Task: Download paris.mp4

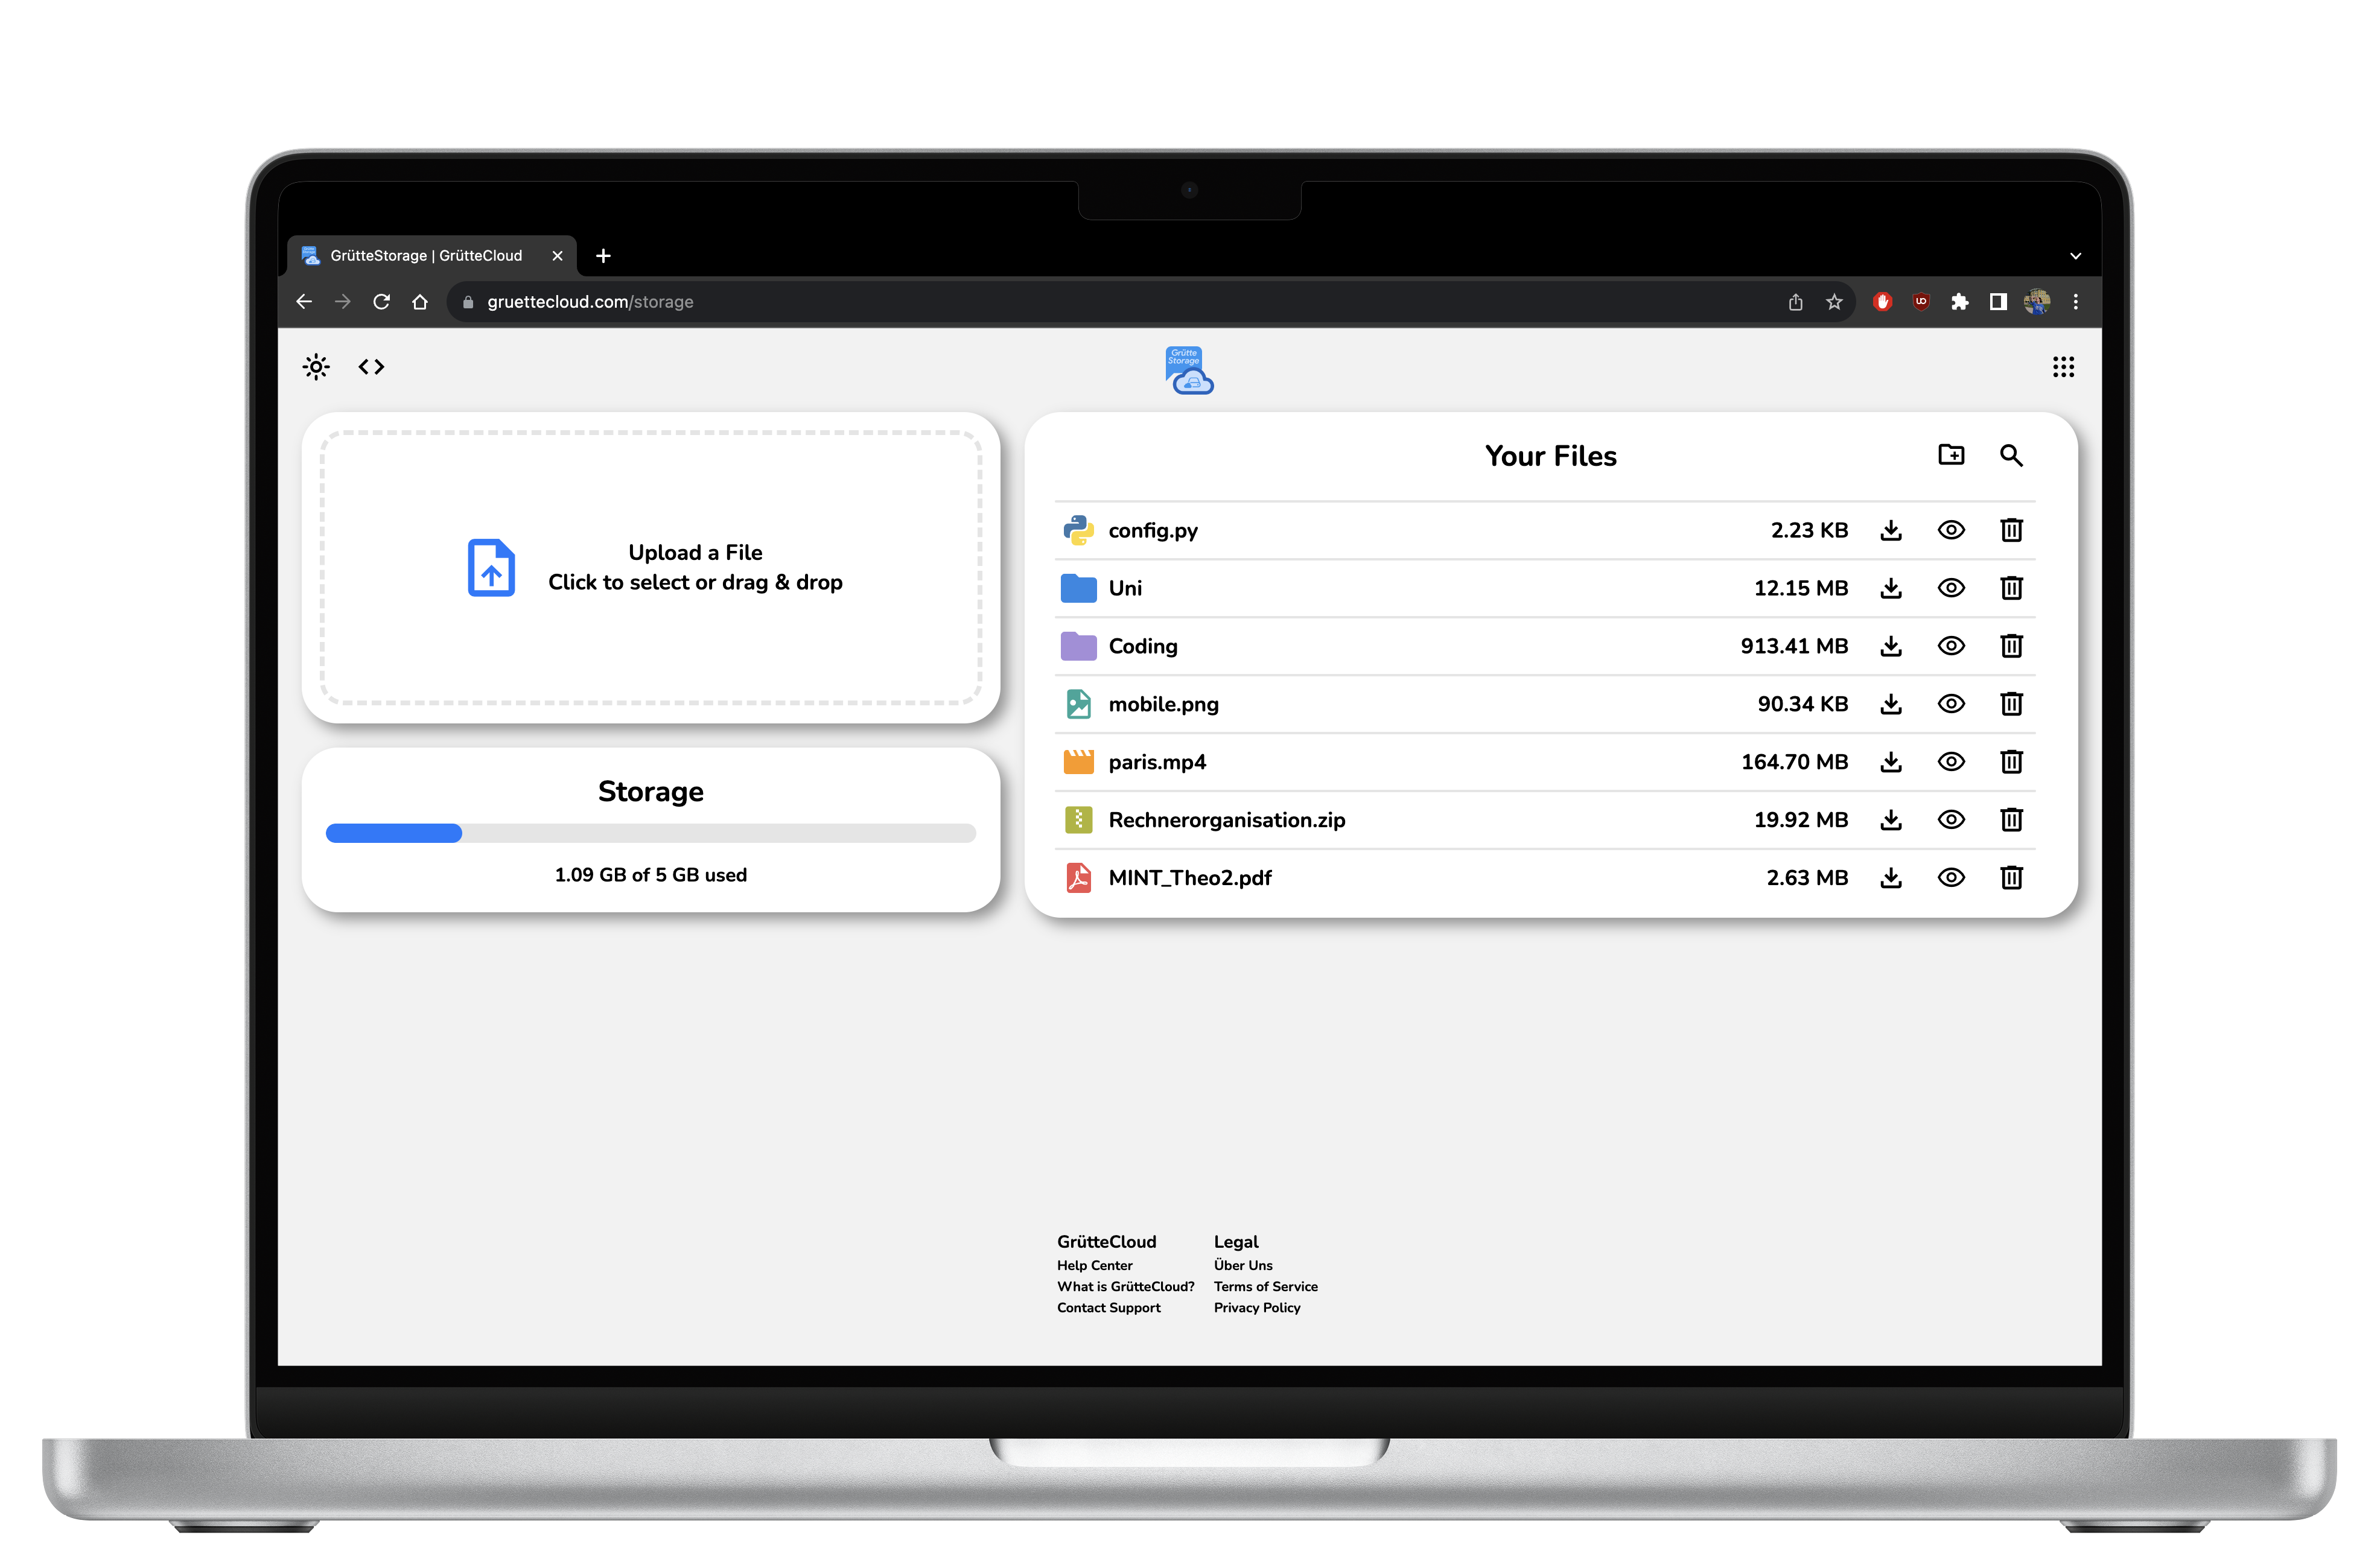Action: [1890, 762]
